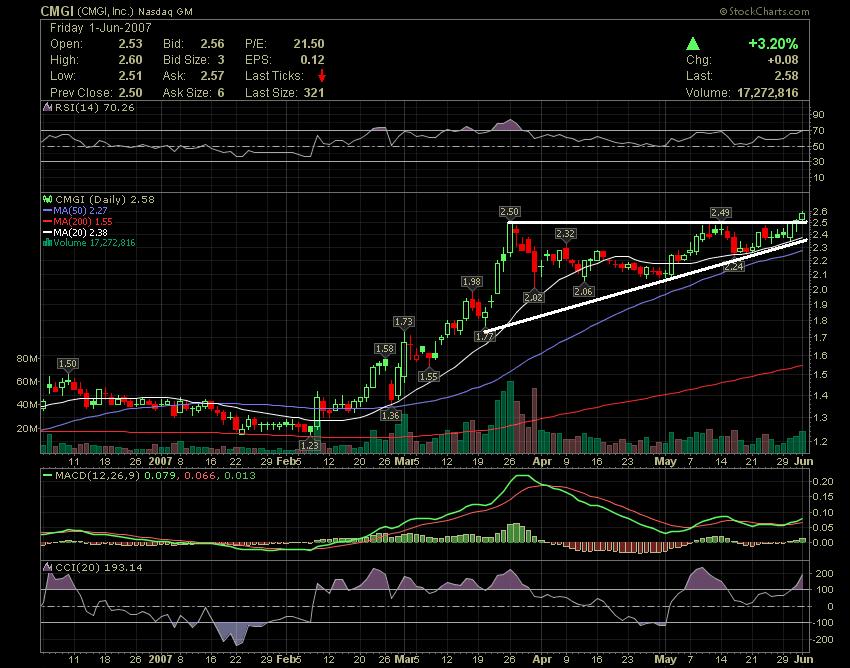Click the 2.24 low price annotation

click(x=733, y=267)
